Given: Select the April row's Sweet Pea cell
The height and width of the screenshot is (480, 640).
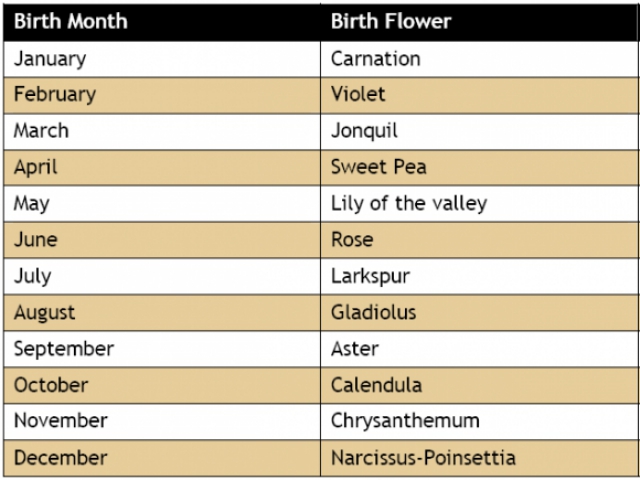Looking at the screenshot, I should 479,167.
